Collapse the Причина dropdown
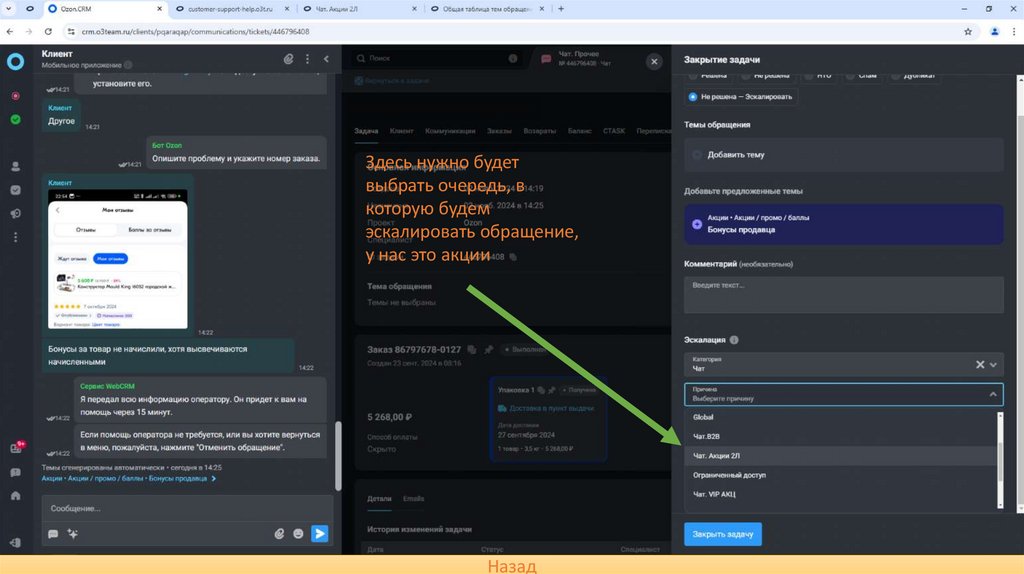Image resolution: width=1024 pixels, height=574 pixels. (x=993, y=394)
